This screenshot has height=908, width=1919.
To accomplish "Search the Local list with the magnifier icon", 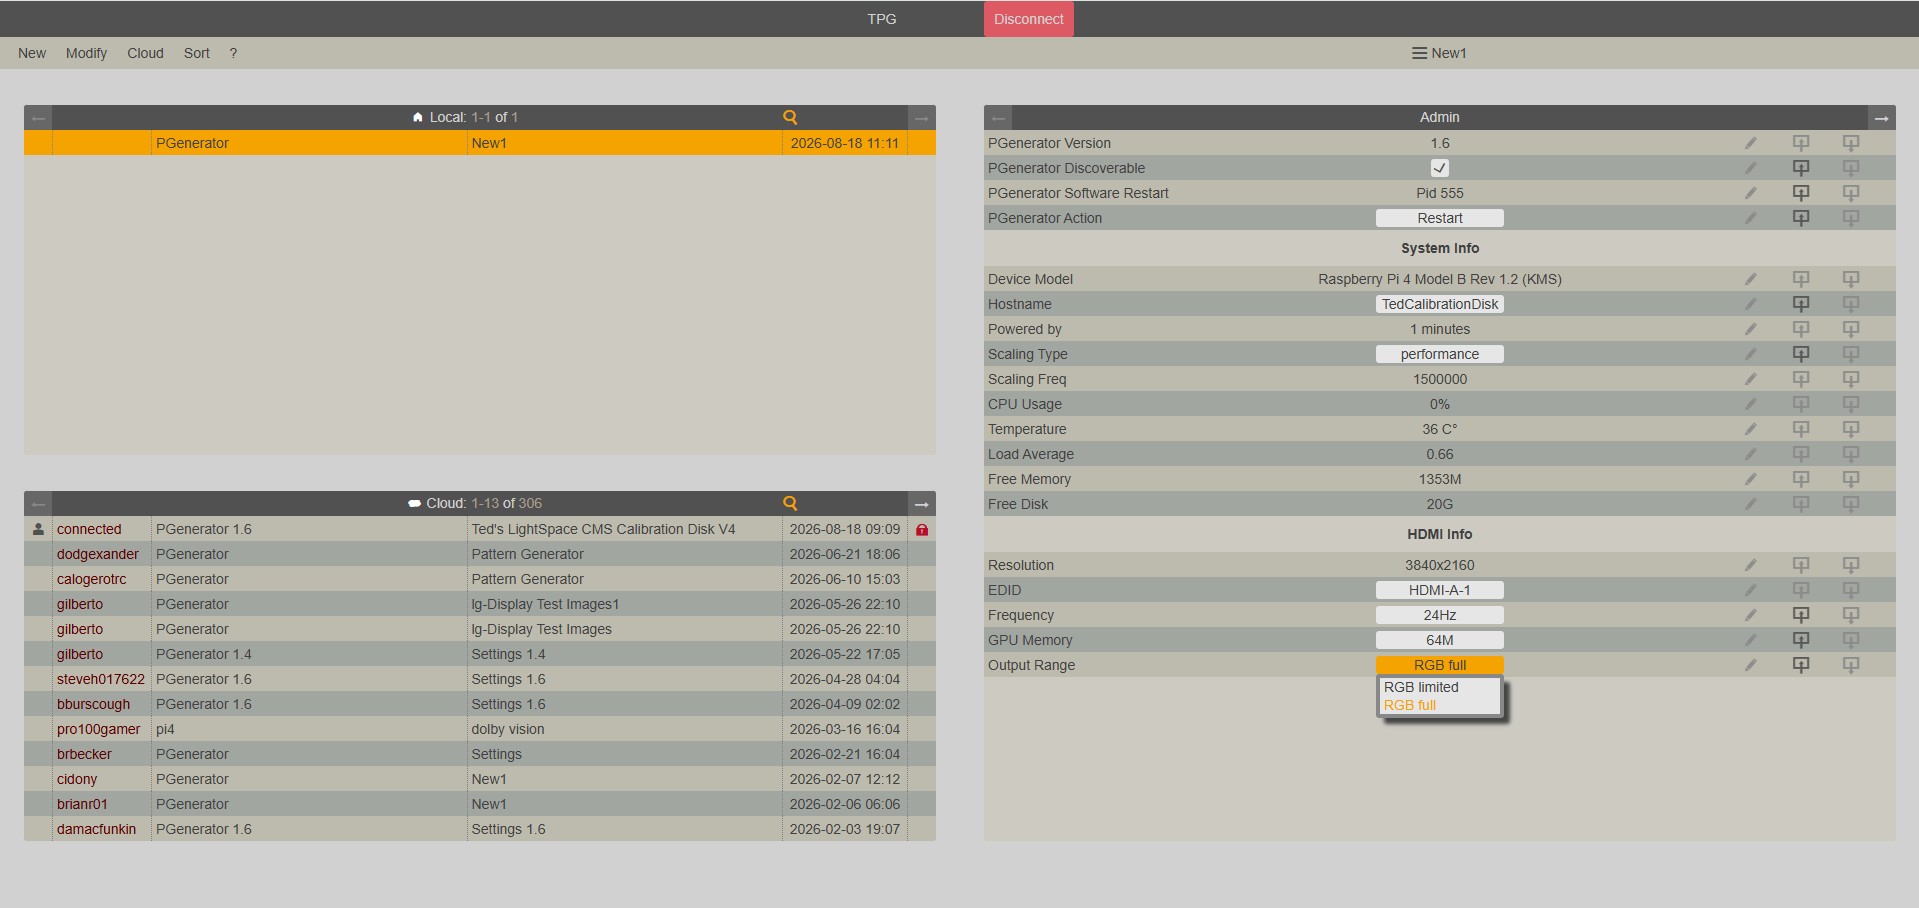I will click(790, 117).
